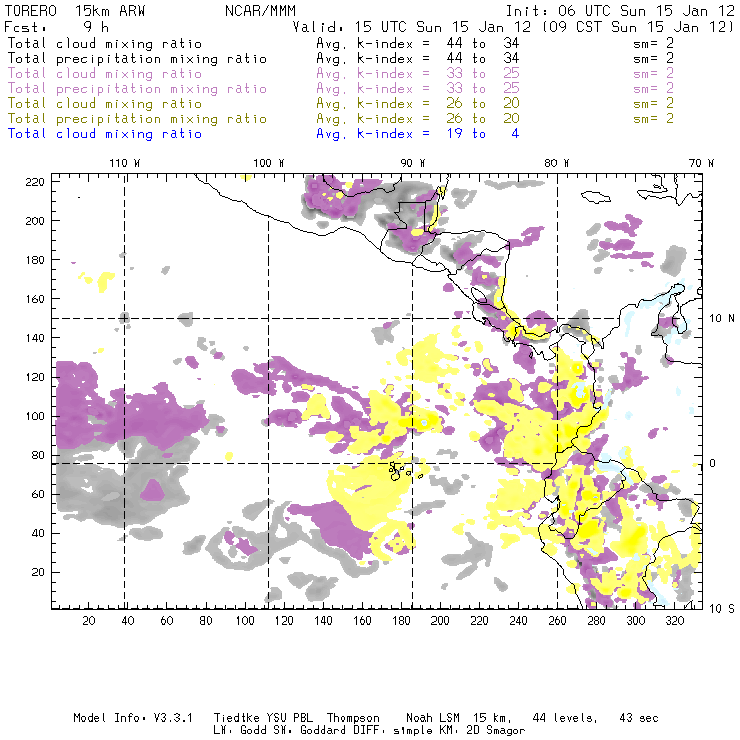Viewport: 740px width, 740px height.
Task: Click the "70 W" longitude label
Action: (701, 163)
